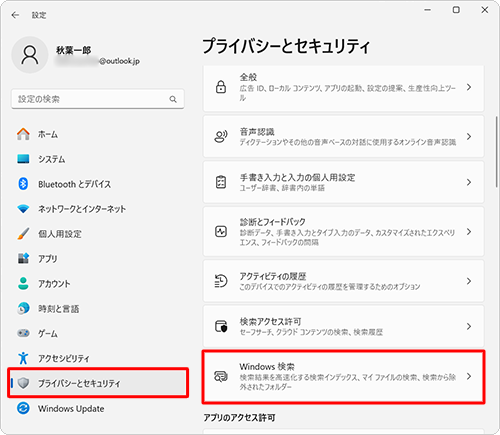The height and width of the screenshot is (435, 500).
Task: Click the 時刻と言語 globe clock icon
Action: tap(23, 308)
